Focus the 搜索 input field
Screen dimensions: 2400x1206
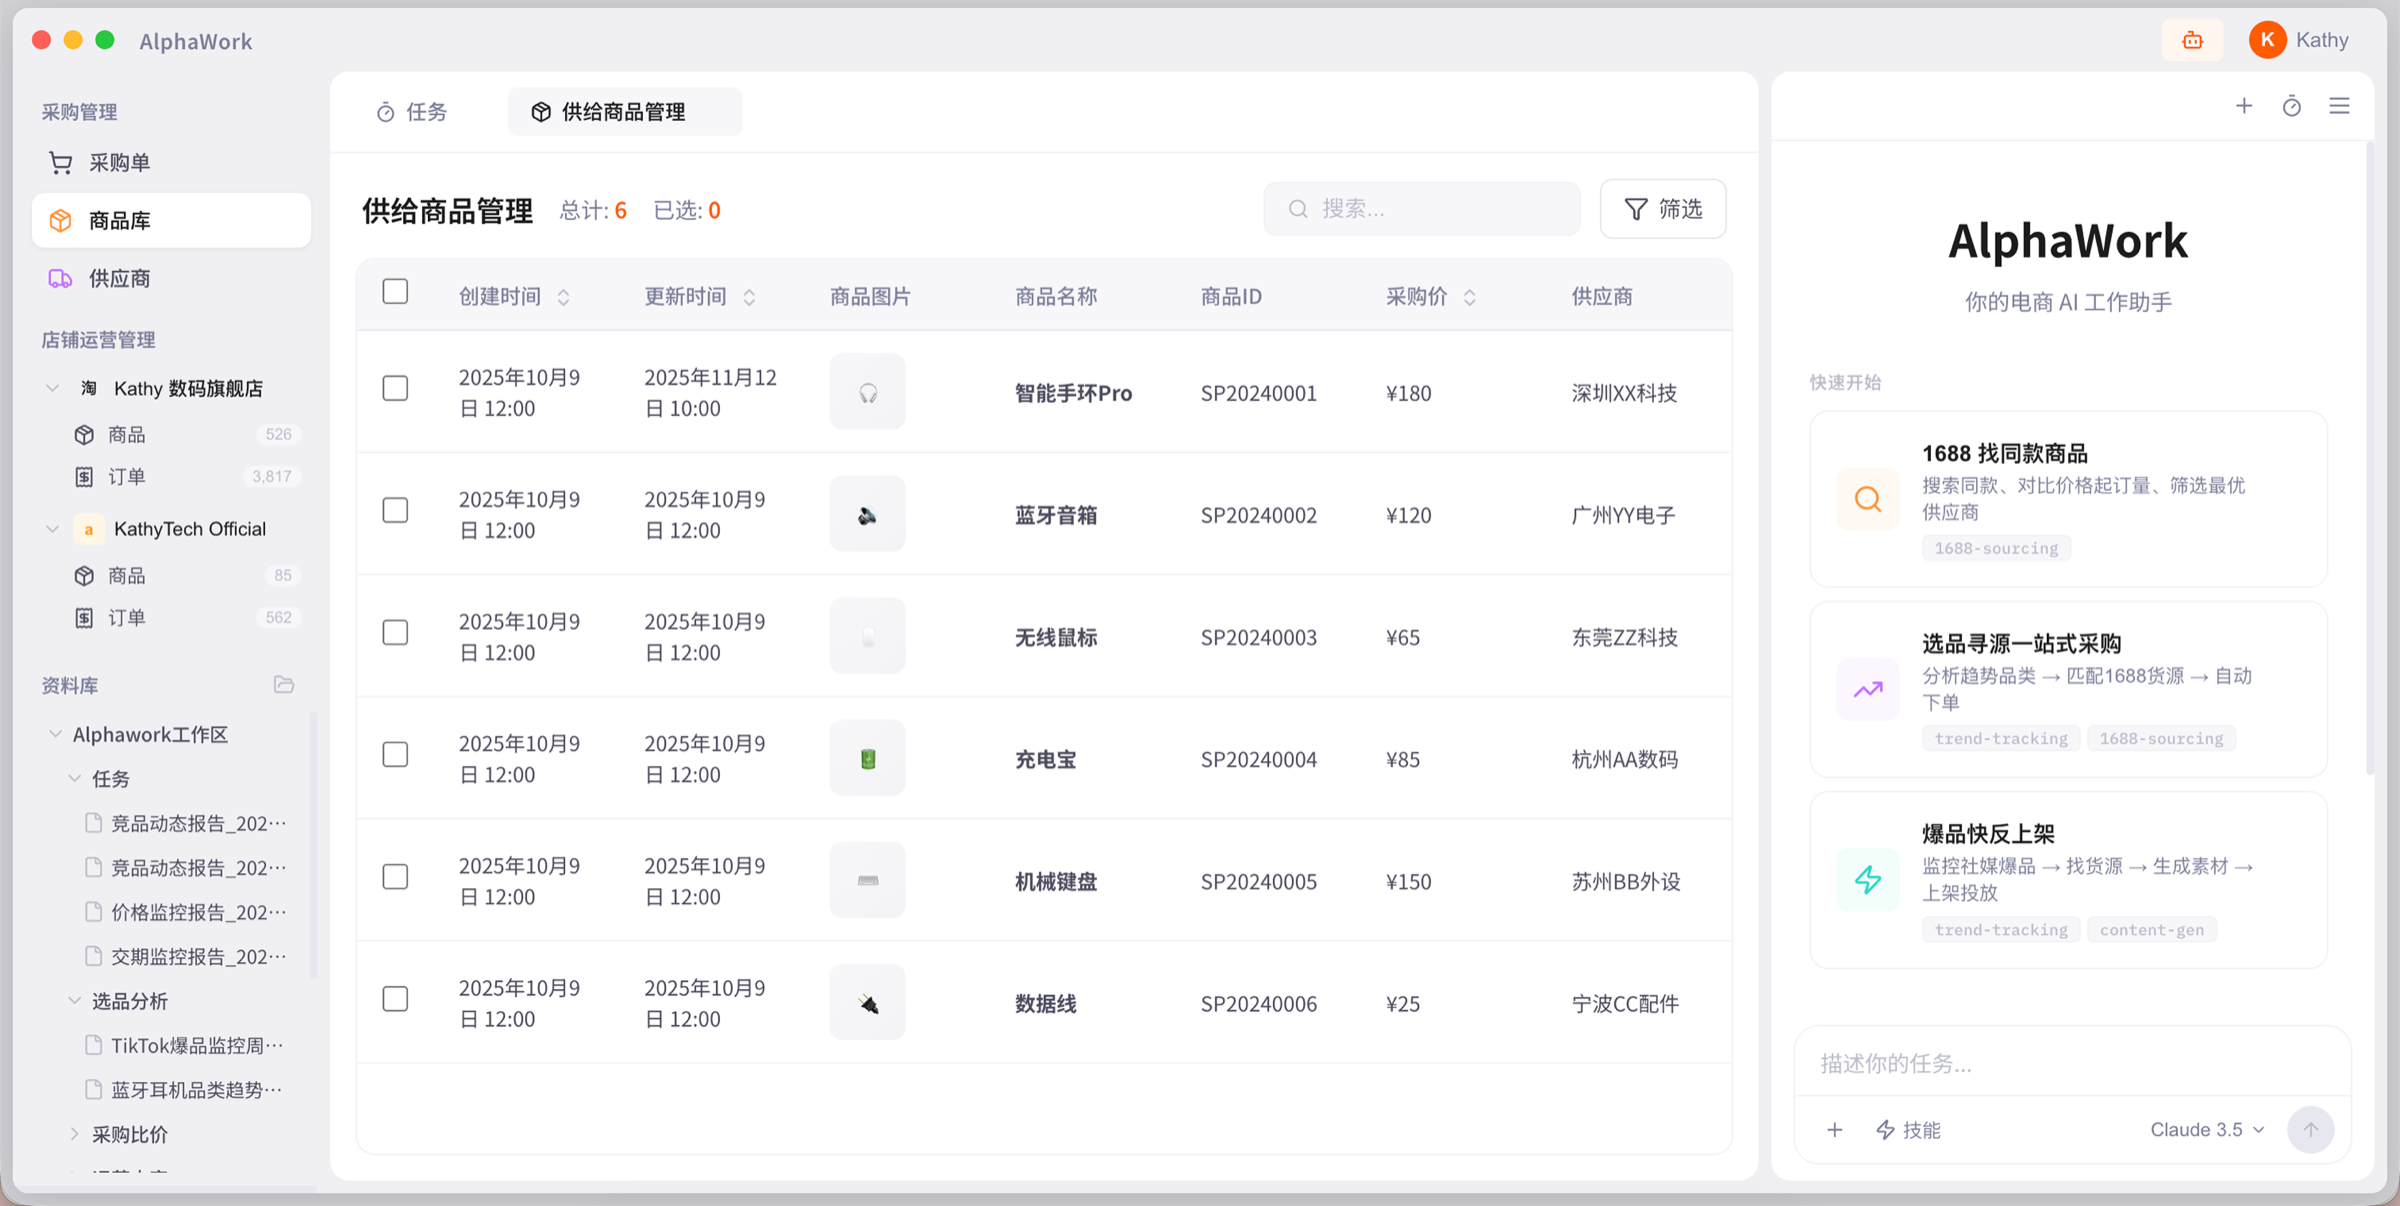(x=1422, y=209)
